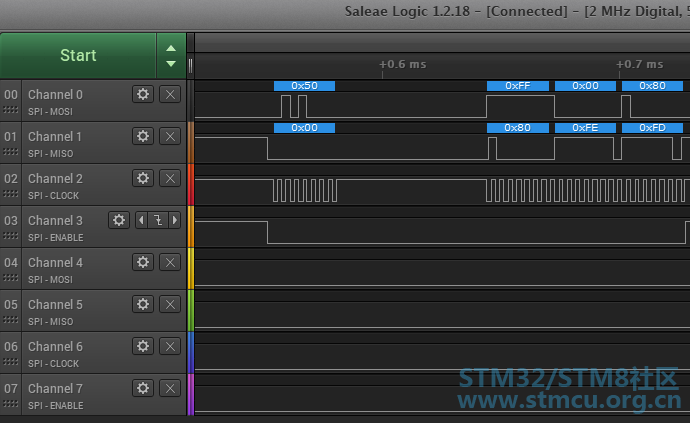This screenshot has width=690, height=423.
Task: Click the +0.7 ms time marker
Action: pyautogui.click(x=639, y=64)
